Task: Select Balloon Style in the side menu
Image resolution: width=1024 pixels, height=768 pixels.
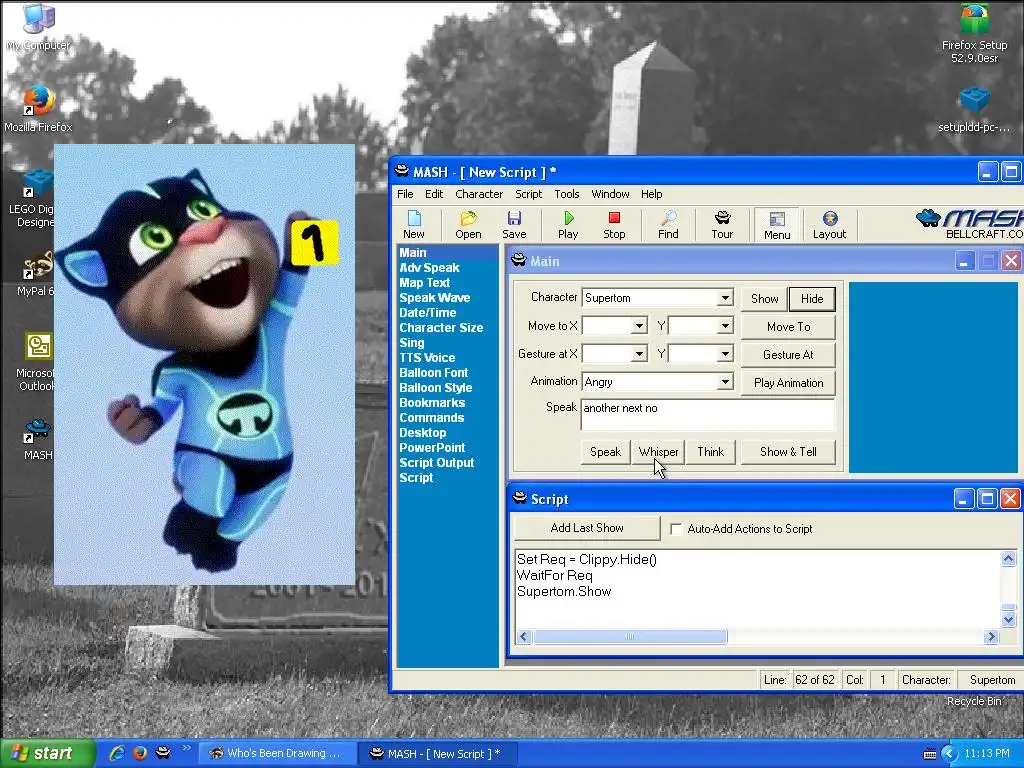Action: tap(436, 388)
